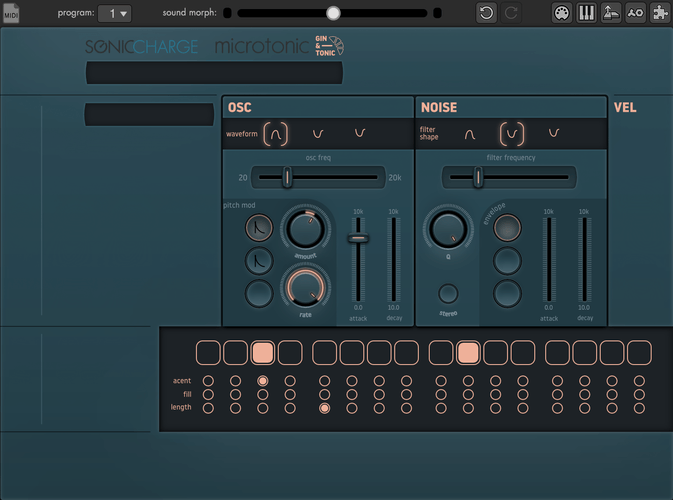Undo the last change
This screenshot has height=500, width=673.
(486, 13)
